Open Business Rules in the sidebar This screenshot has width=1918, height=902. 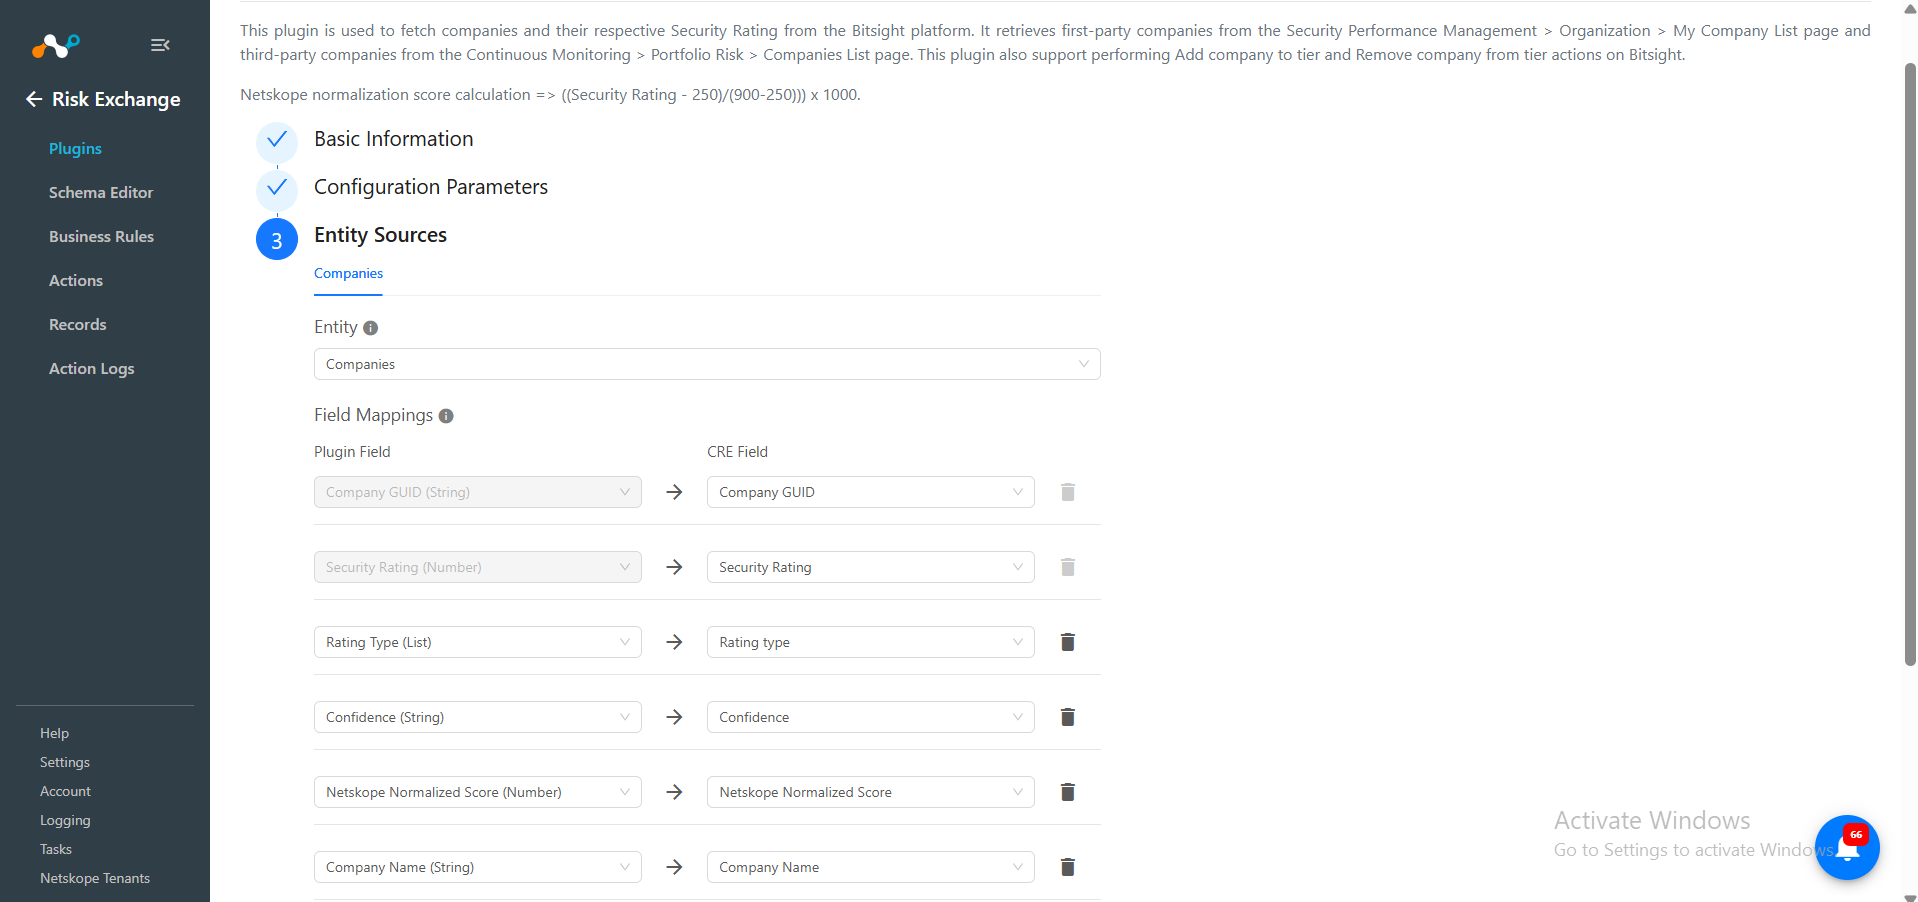tap(101, 237)
